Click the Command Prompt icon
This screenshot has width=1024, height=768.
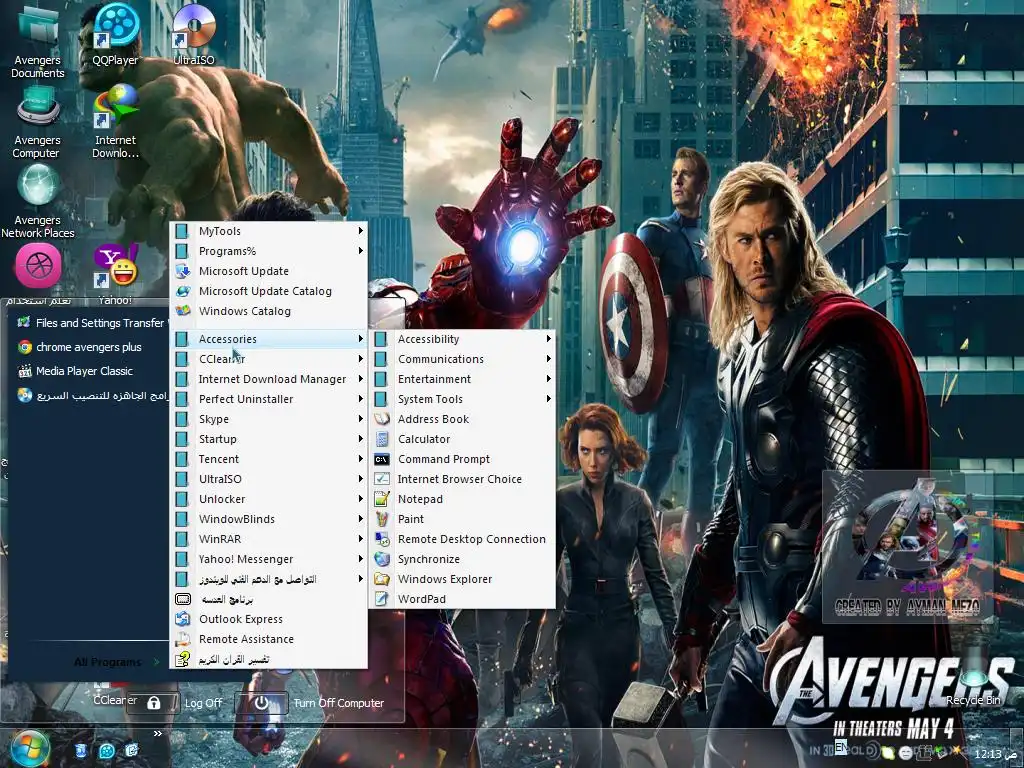pyautogui.click(x=382, y=459)
